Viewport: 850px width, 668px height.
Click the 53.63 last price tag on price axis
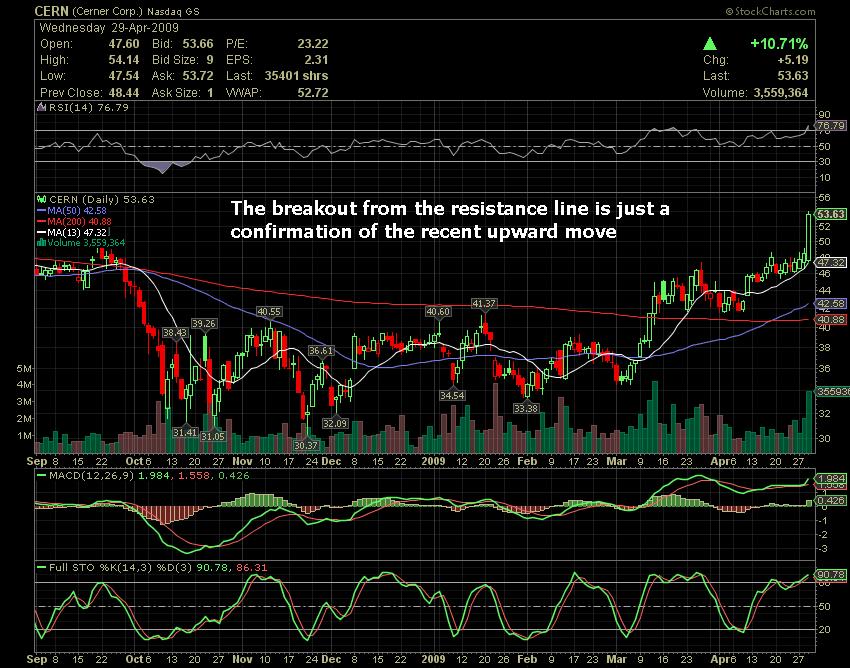[x=831, y=214]
